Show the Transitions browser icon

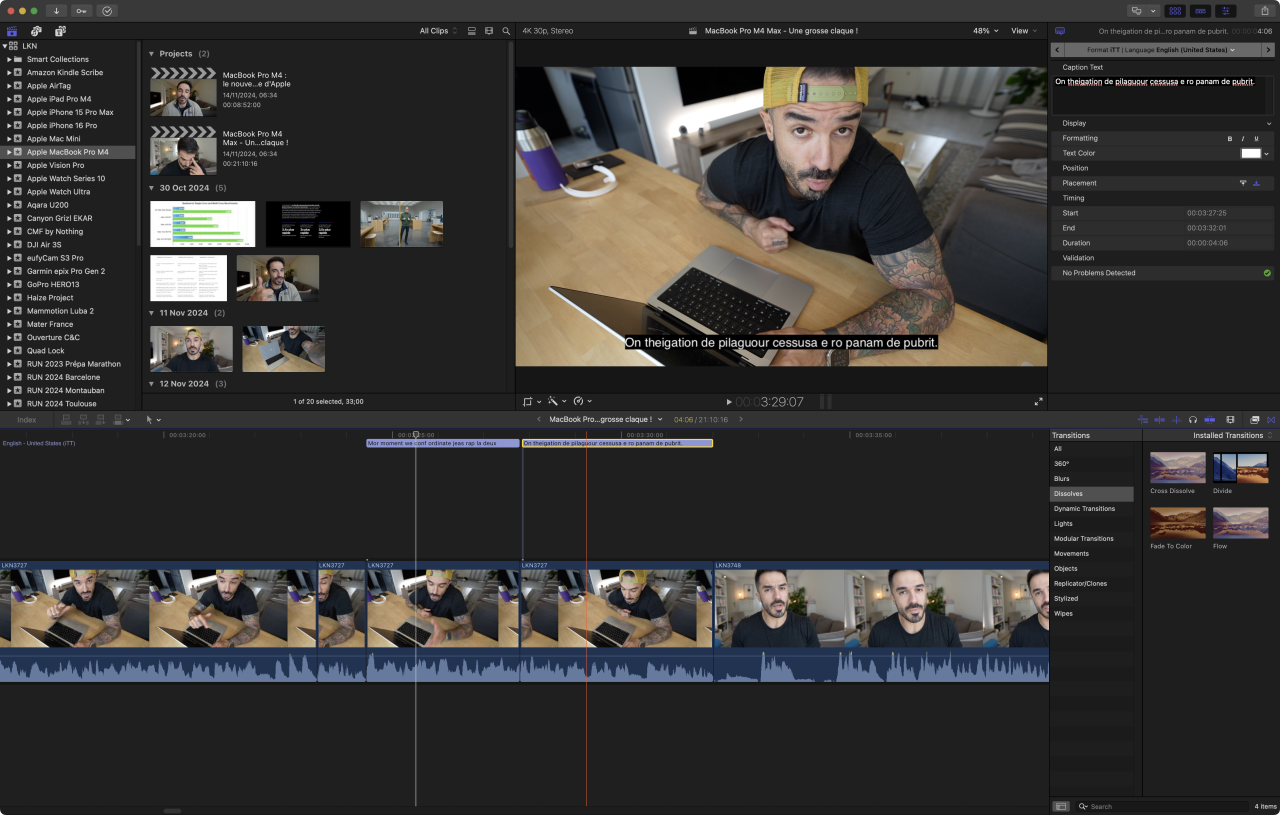click(x=1272, y=419)
